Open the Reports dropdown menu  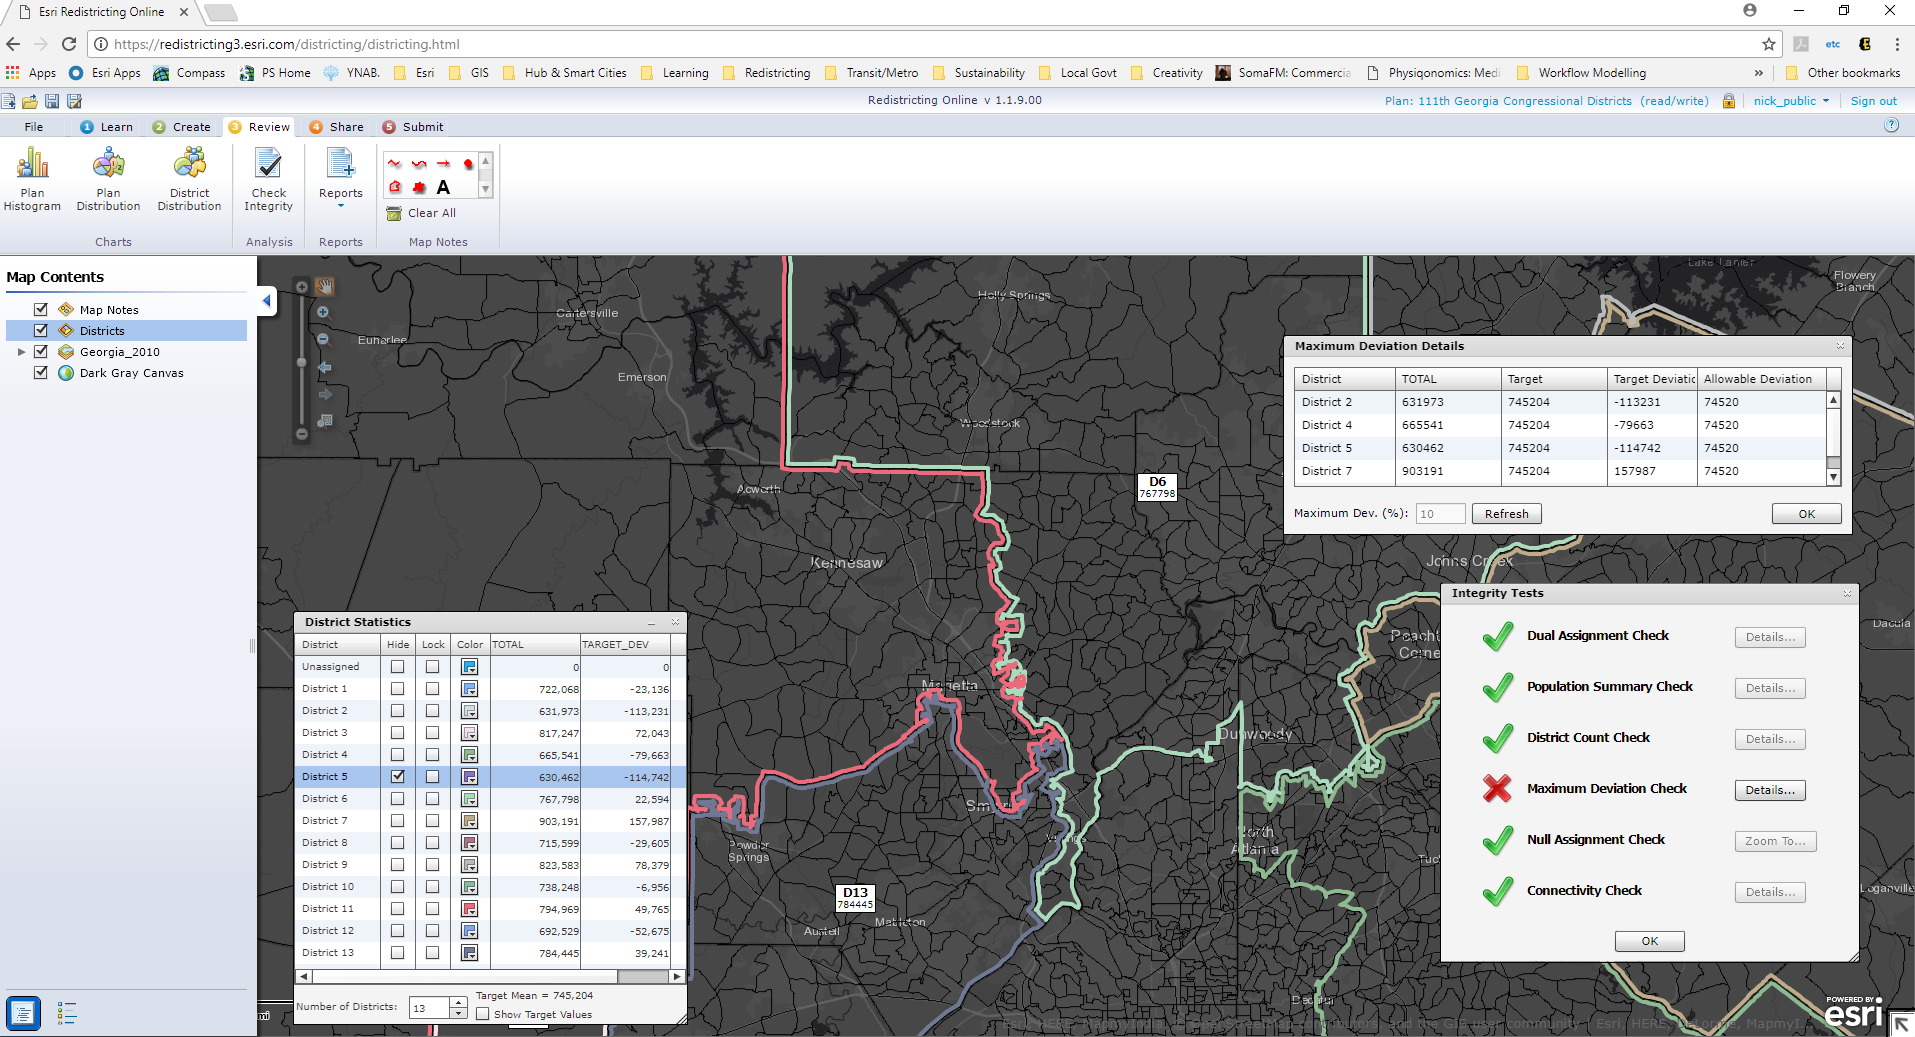[x=341, y=180]
